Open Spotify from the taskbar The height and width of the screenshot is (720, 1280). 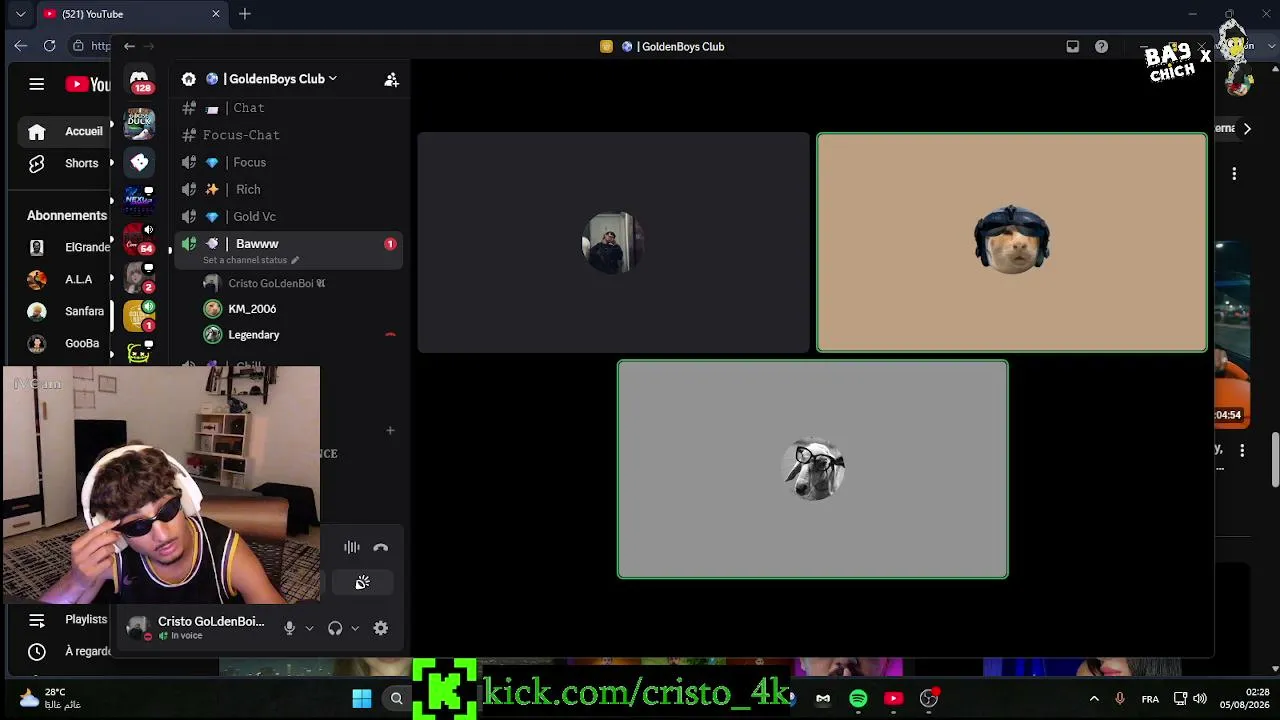pyautogui.click(x=858, y=698)
